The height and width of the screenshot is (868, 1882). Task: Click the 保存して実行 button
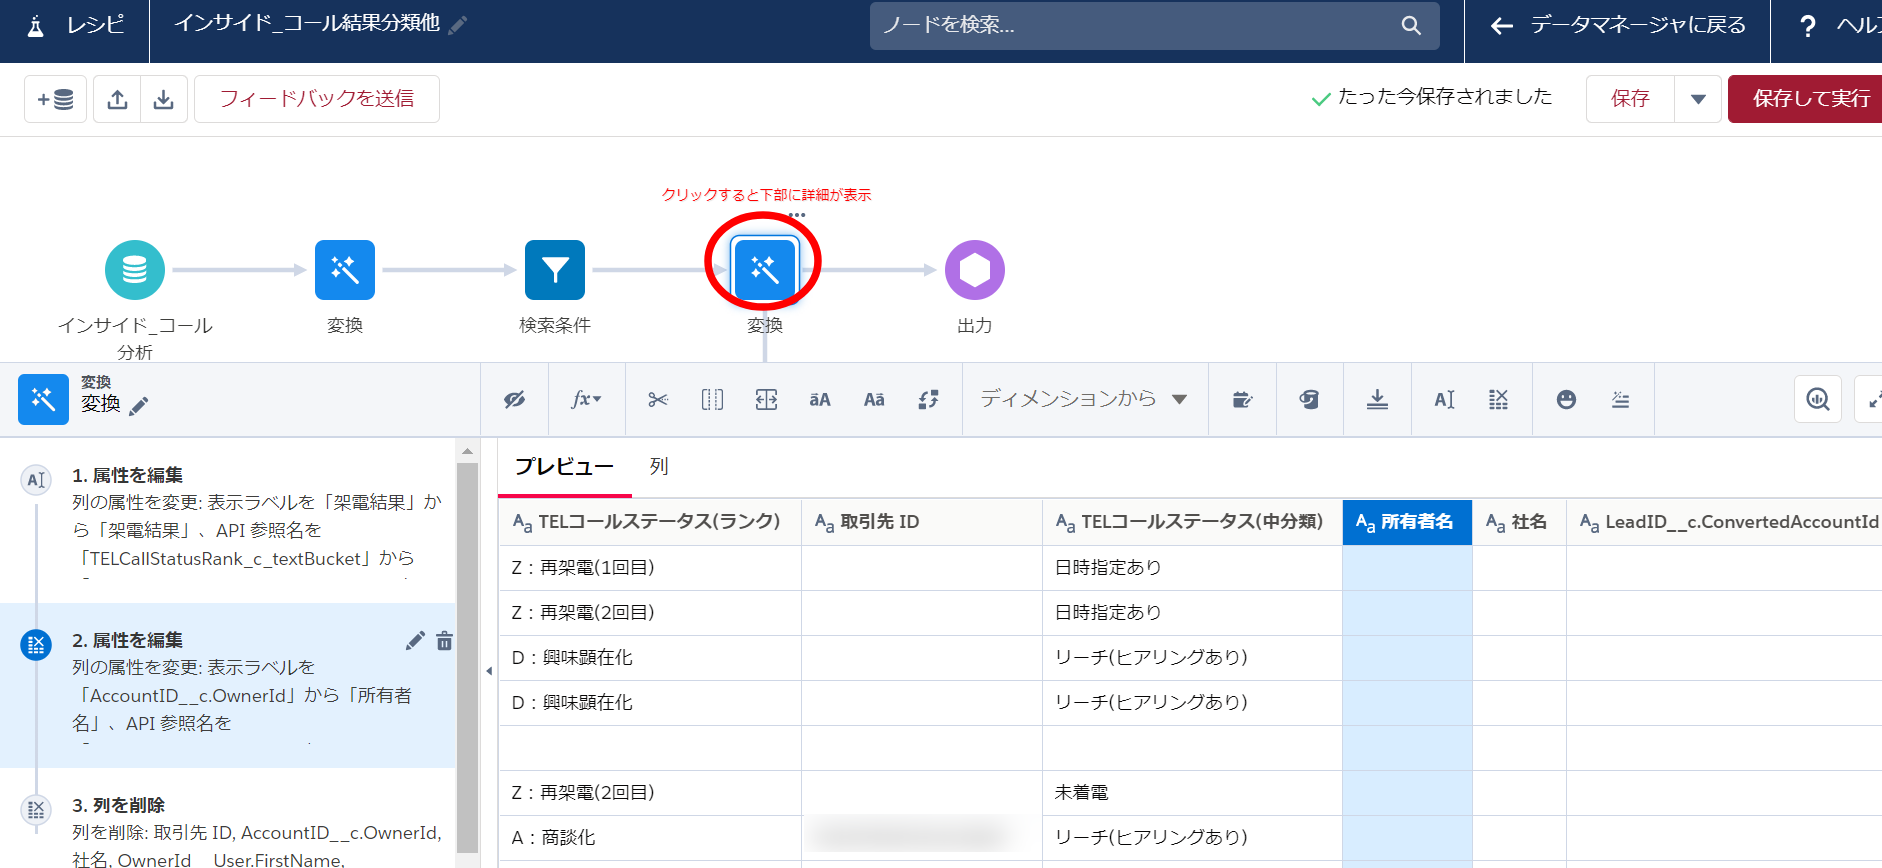(x=1810, y=99)
